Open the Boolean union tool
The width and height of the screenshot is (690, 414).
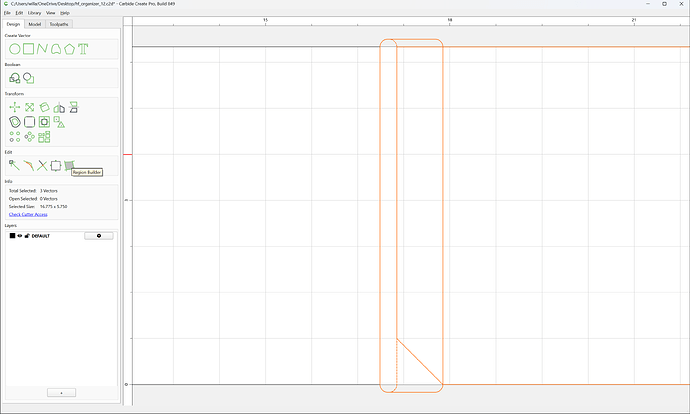[15, 78]
